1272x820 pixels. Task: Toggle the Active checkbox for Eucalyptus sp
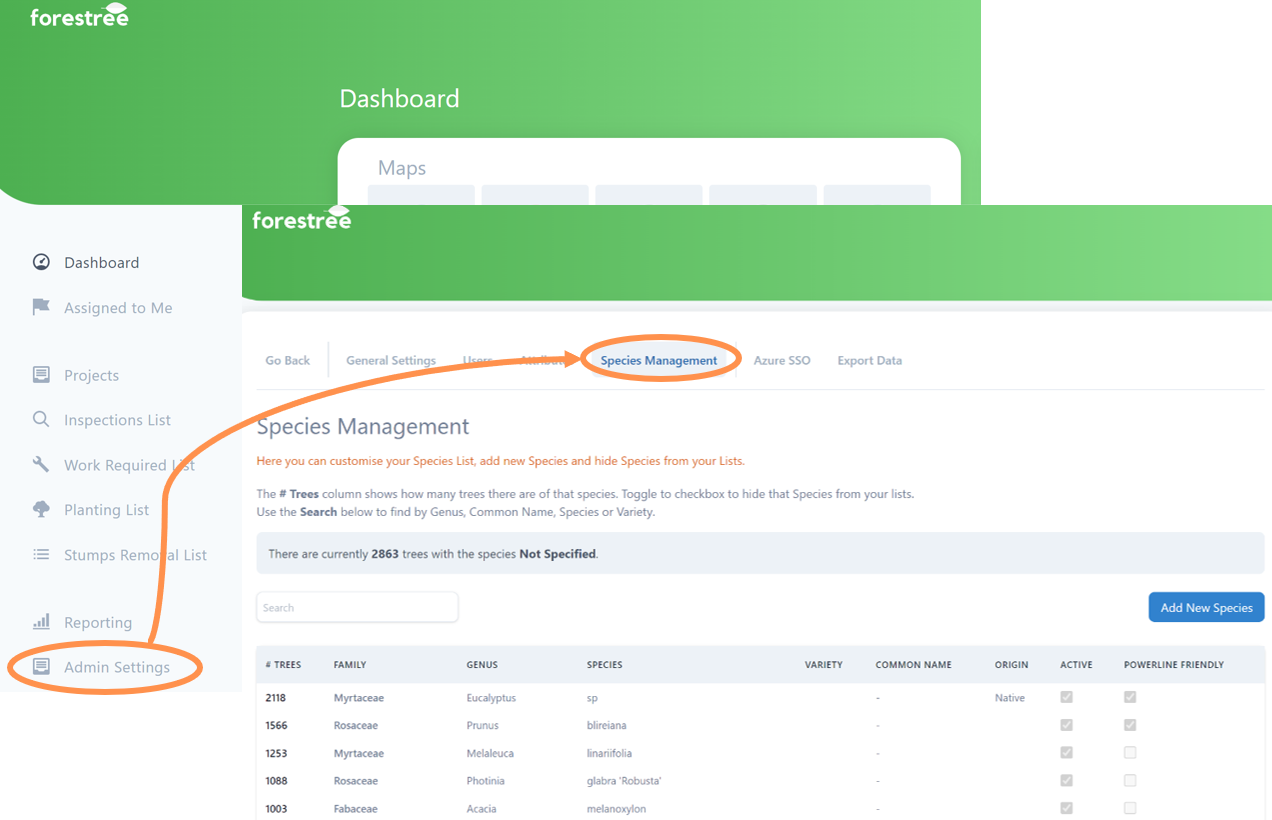coord(1067,697)
